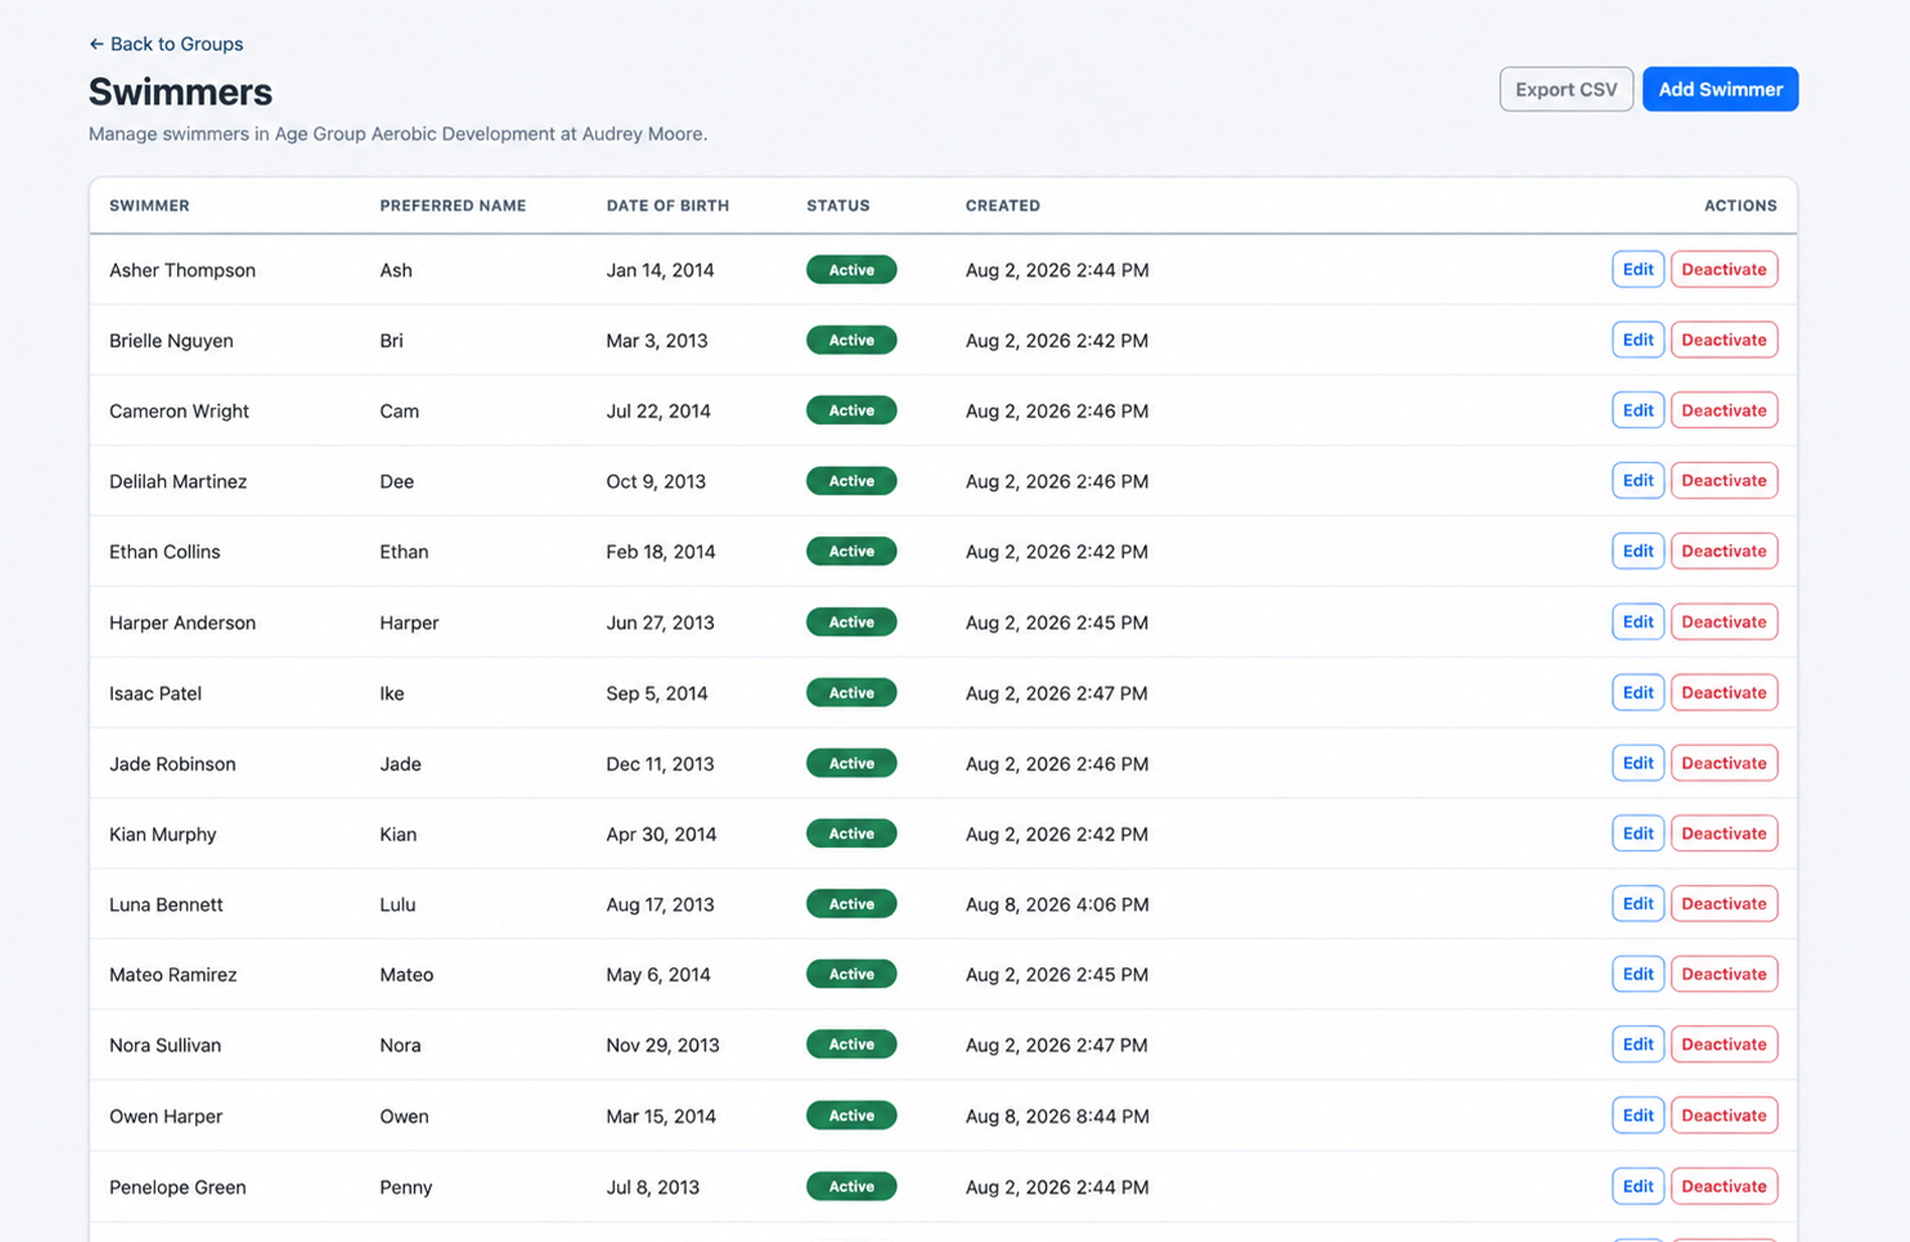This screenshot has height=1242, width=1910.
Task: Deactivate Isaac Patel
Action: click(1724, 692)
